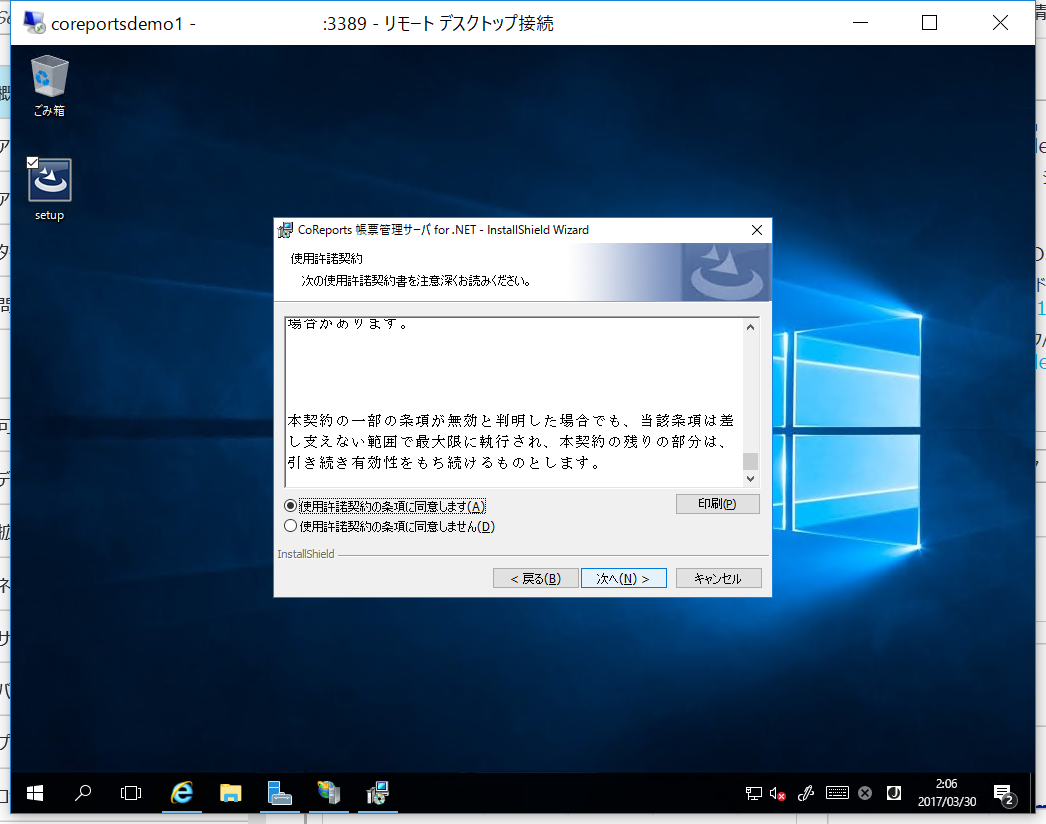Click the 使用許諾契約 heading text

327,258
